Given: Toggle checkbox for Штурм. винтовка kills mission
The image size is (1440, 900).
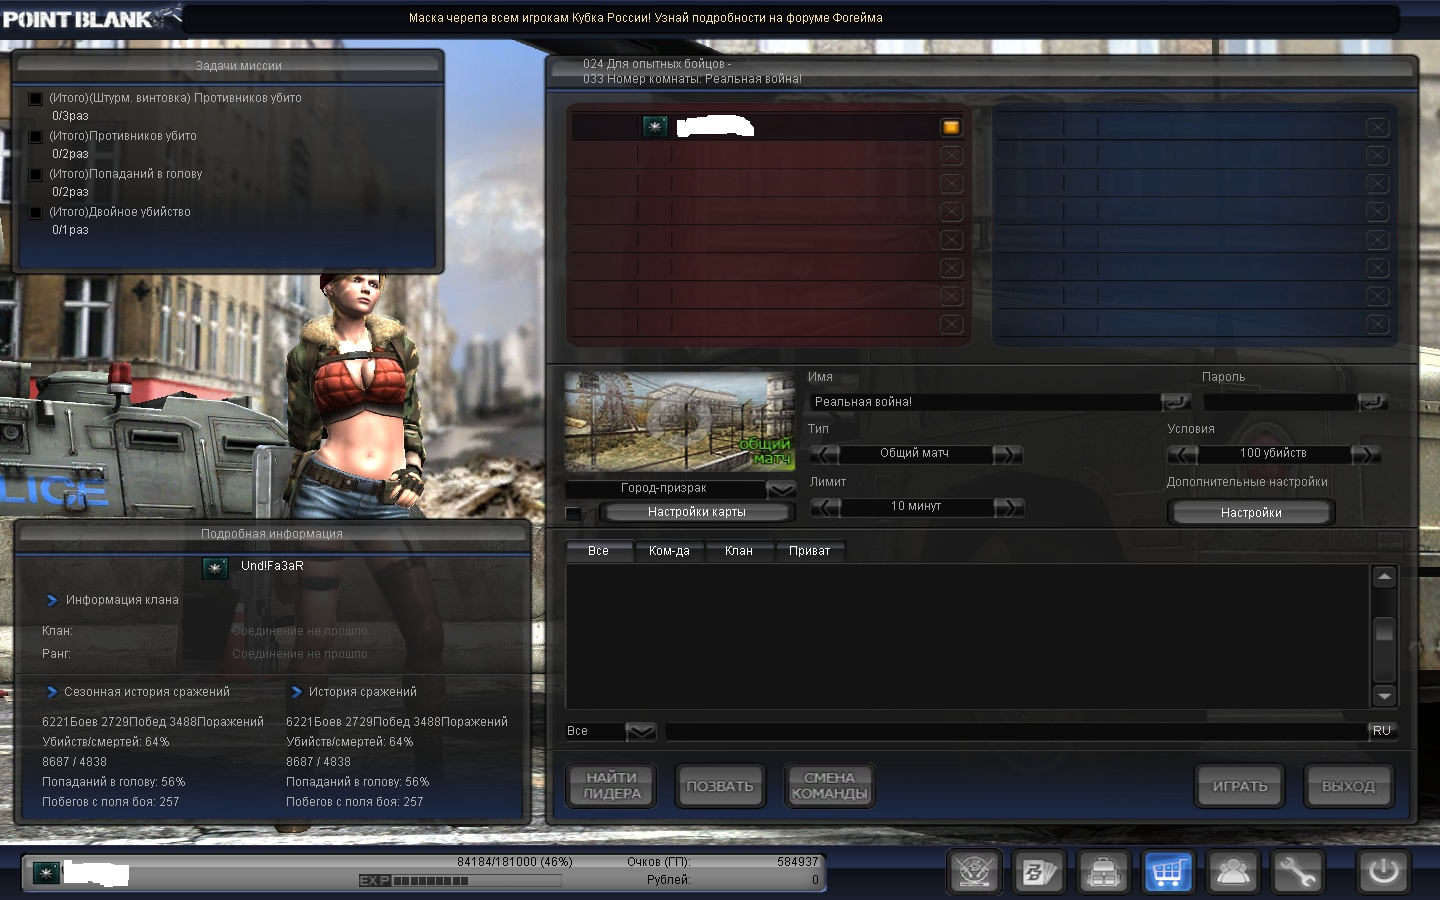Looking at the screenshot, I should click(x=36, y=99).
